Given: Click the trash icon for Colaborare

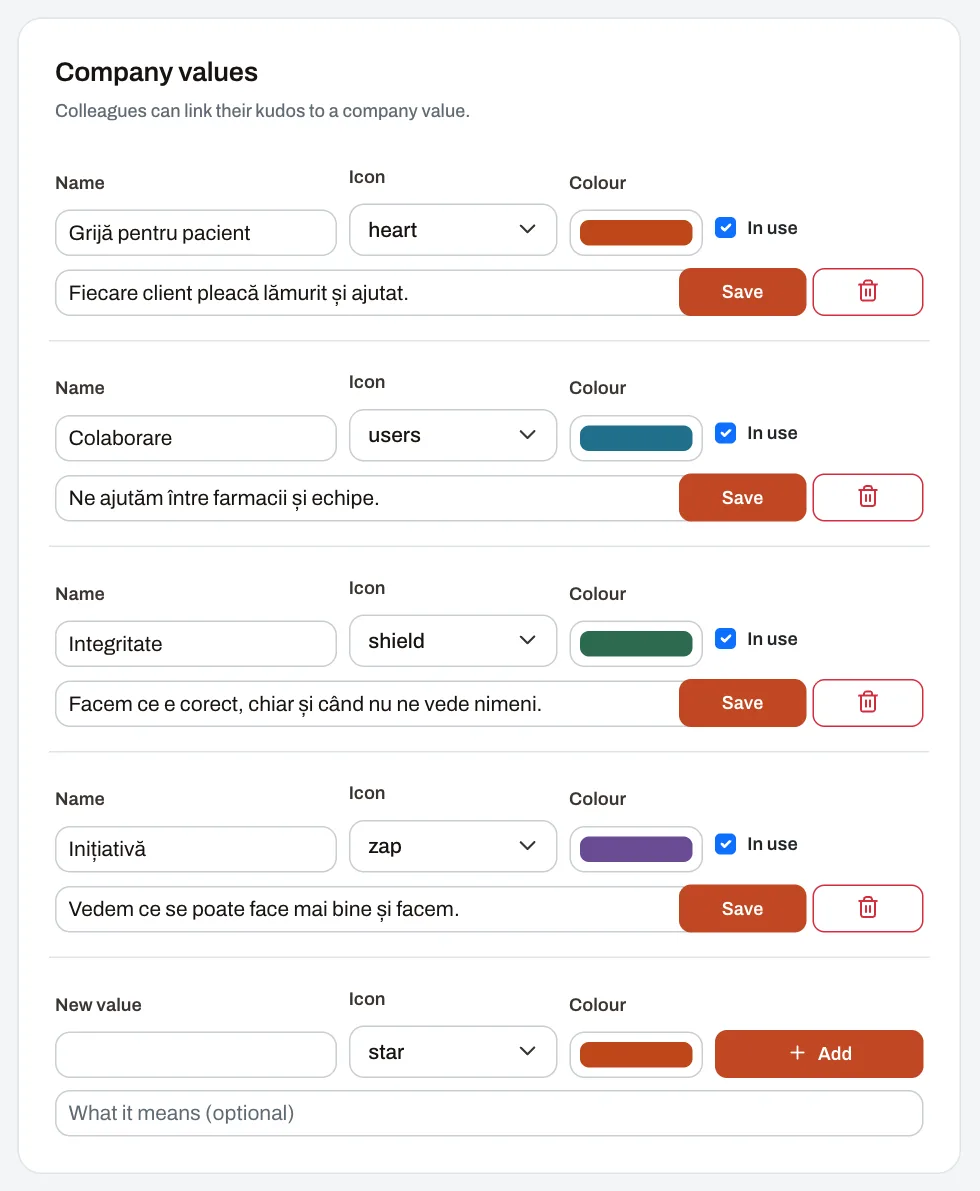Looking at the screenshot, I should 868,498.
